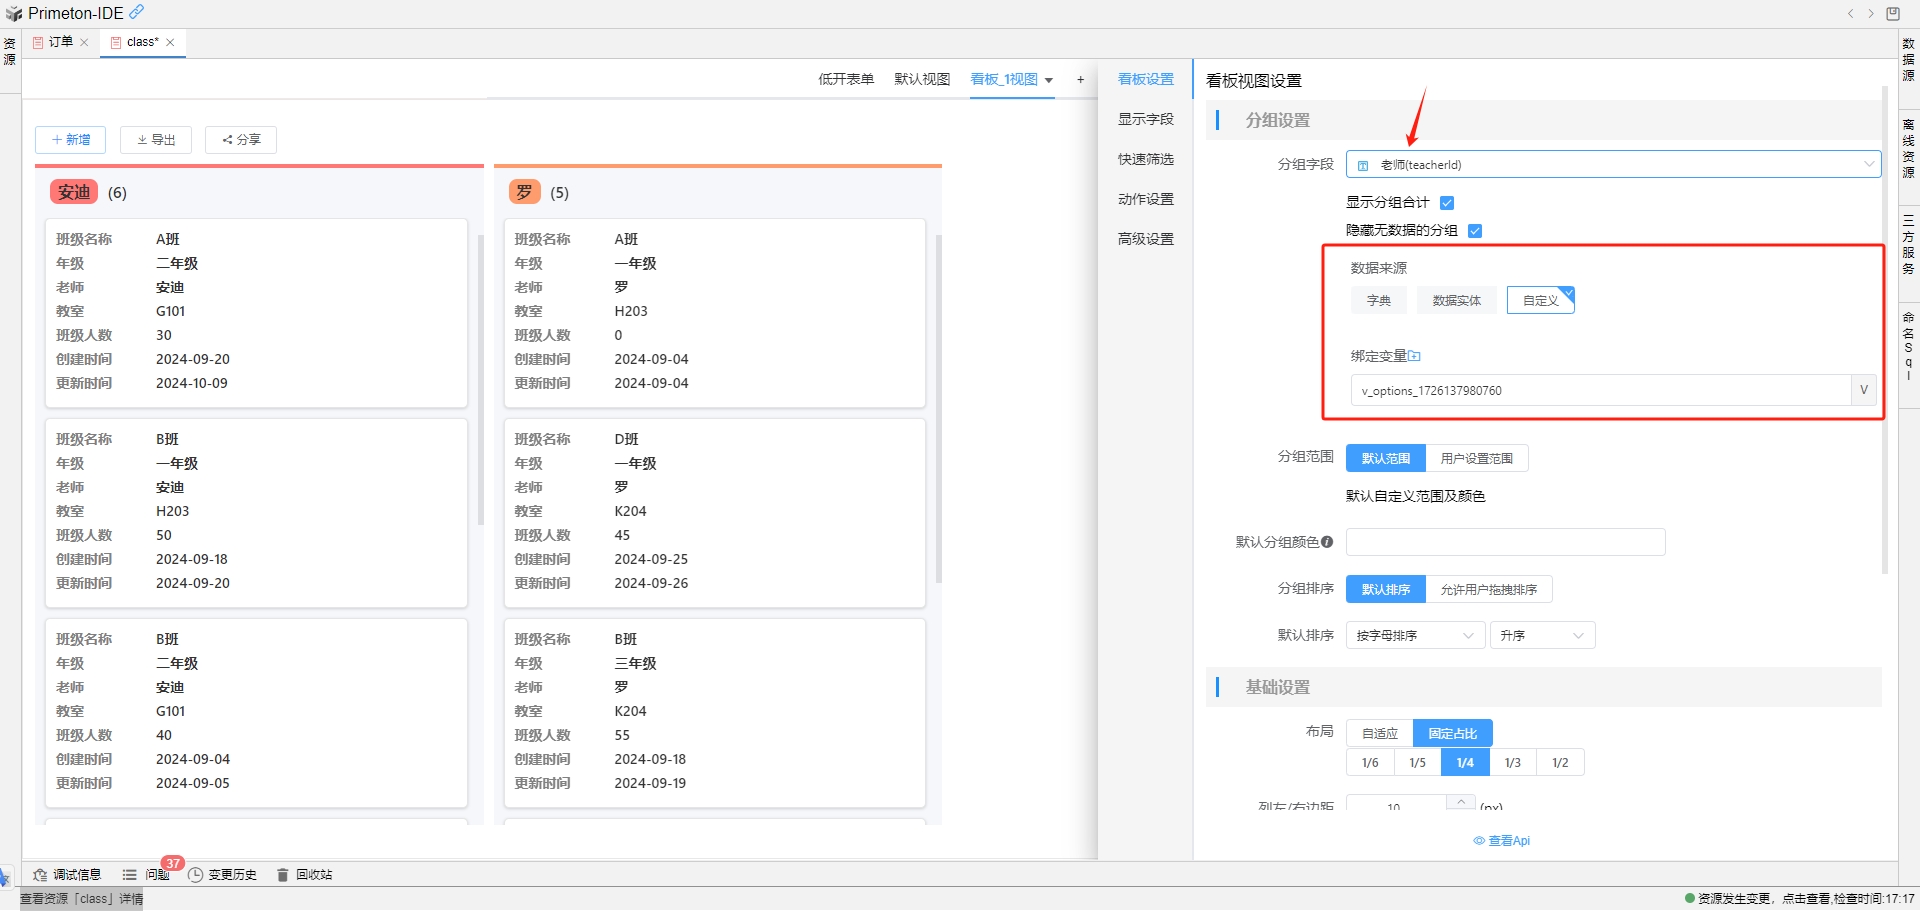The width and height of the screenshot is (1920, 911).
Task: Open 变更历史 change history panel
Action: [223, 875]
